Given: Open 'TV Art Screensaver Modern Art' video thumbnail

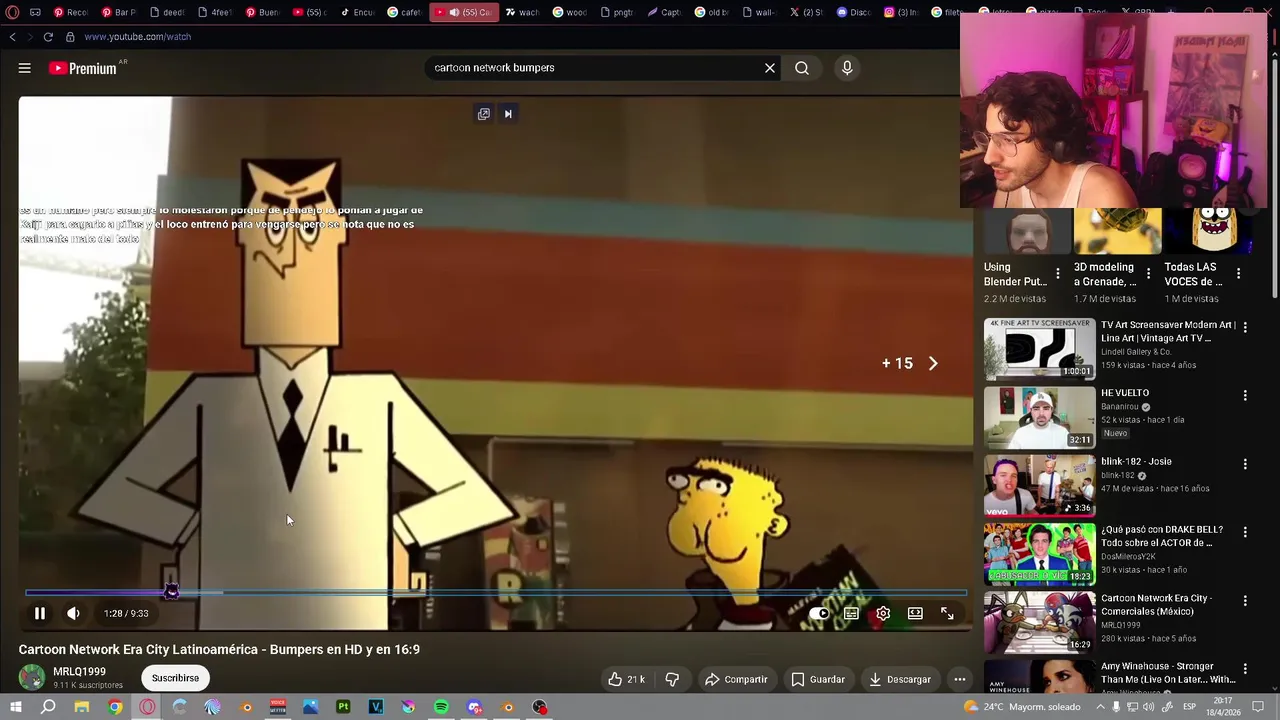Looking at the screenshot, I should [1040, 349].
